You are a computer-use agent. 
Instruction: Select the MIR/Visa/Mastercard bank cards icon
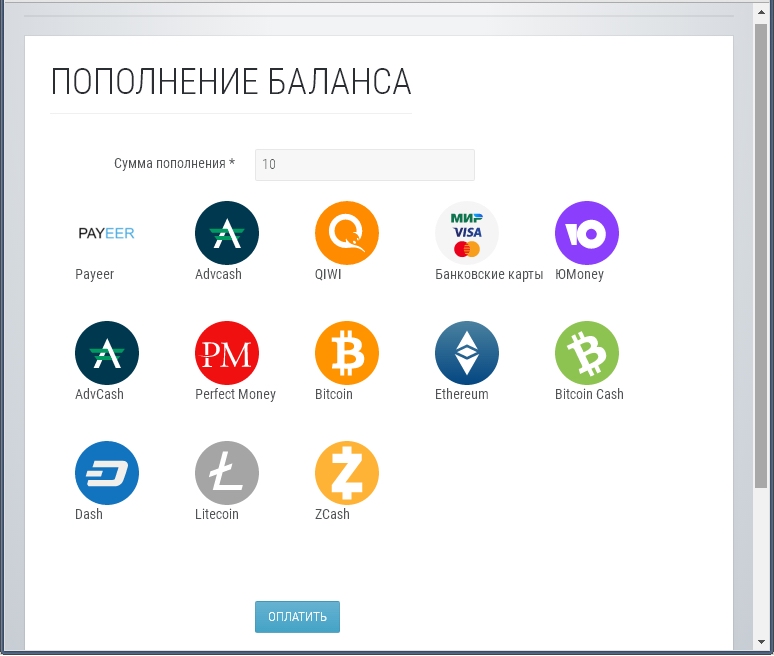(x=466, y=233)
